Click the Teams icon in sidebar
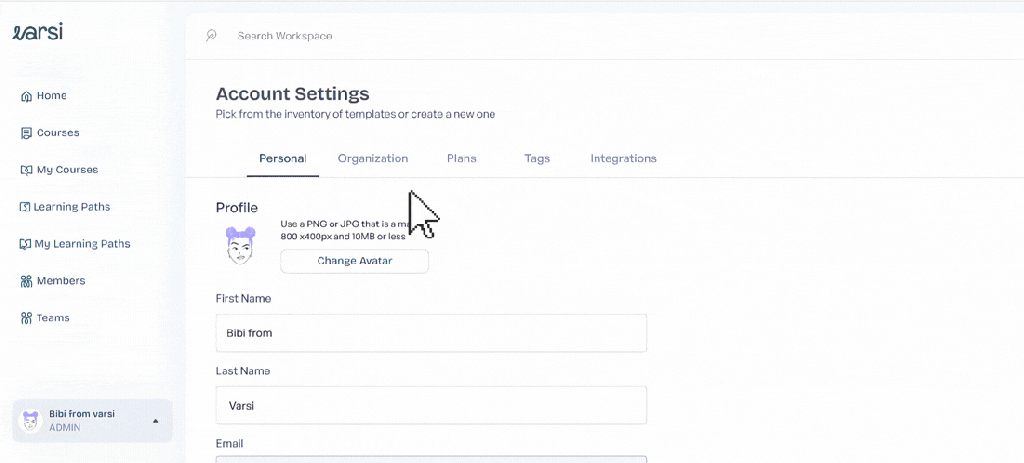Viewport: 1024px width, 463px height. tap(27, 318)
